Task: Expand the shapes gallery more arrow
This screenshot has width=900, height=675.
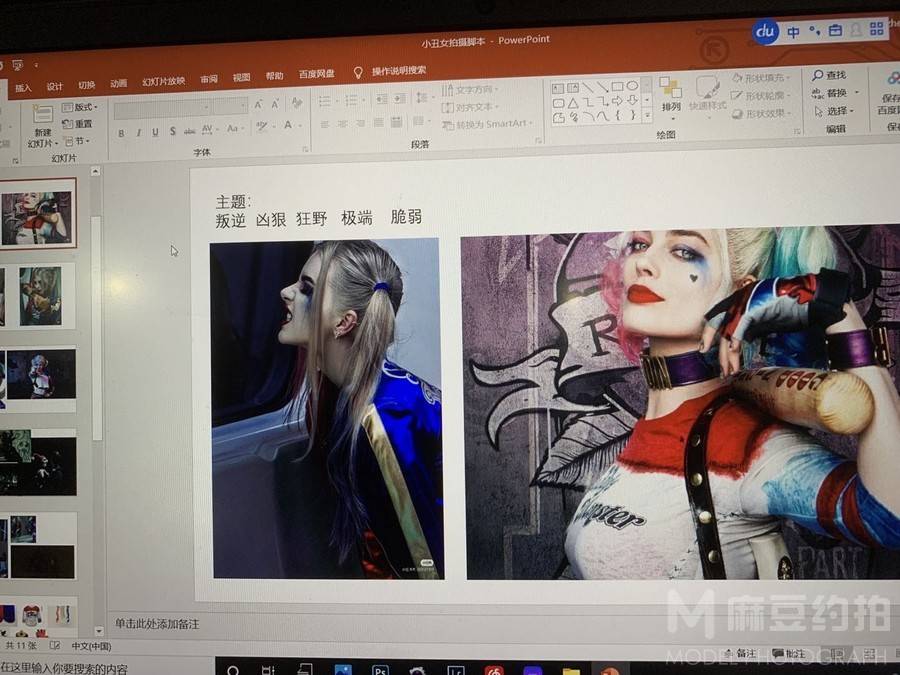Action: [x=647, y=115]
